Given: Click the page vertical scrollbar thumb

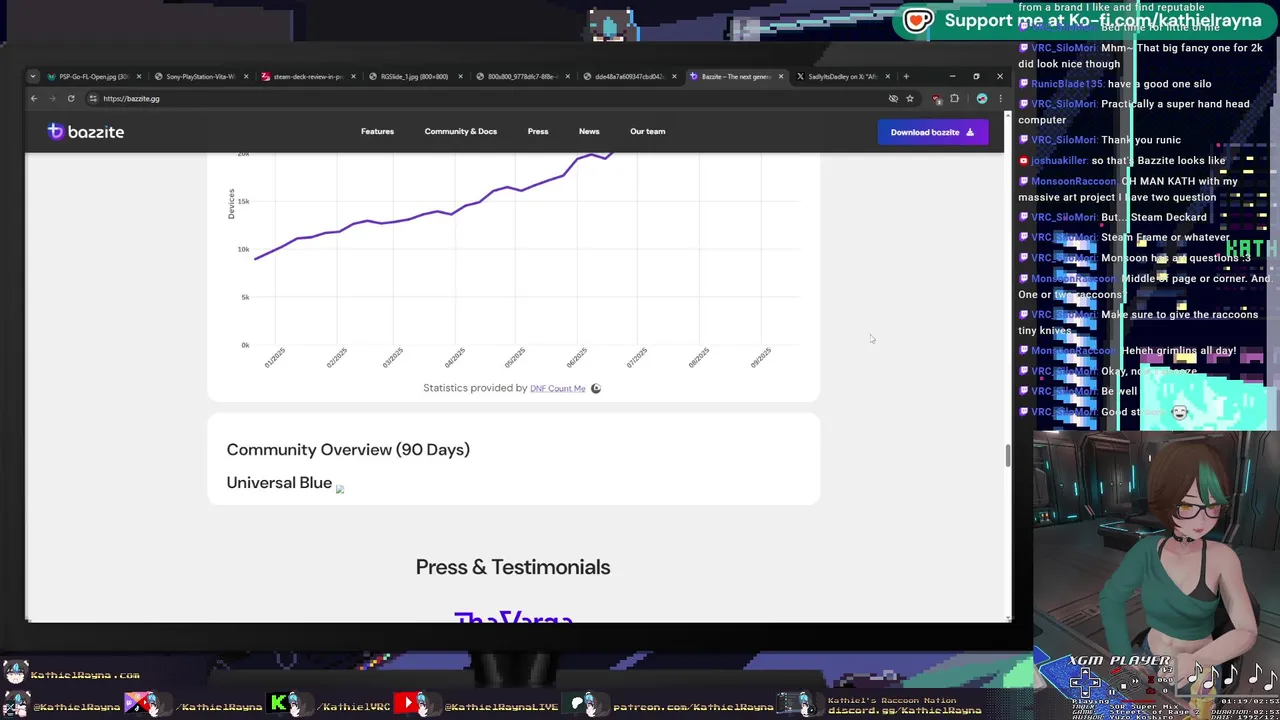Looking at the screenshot, I should tap(1008, 455).
